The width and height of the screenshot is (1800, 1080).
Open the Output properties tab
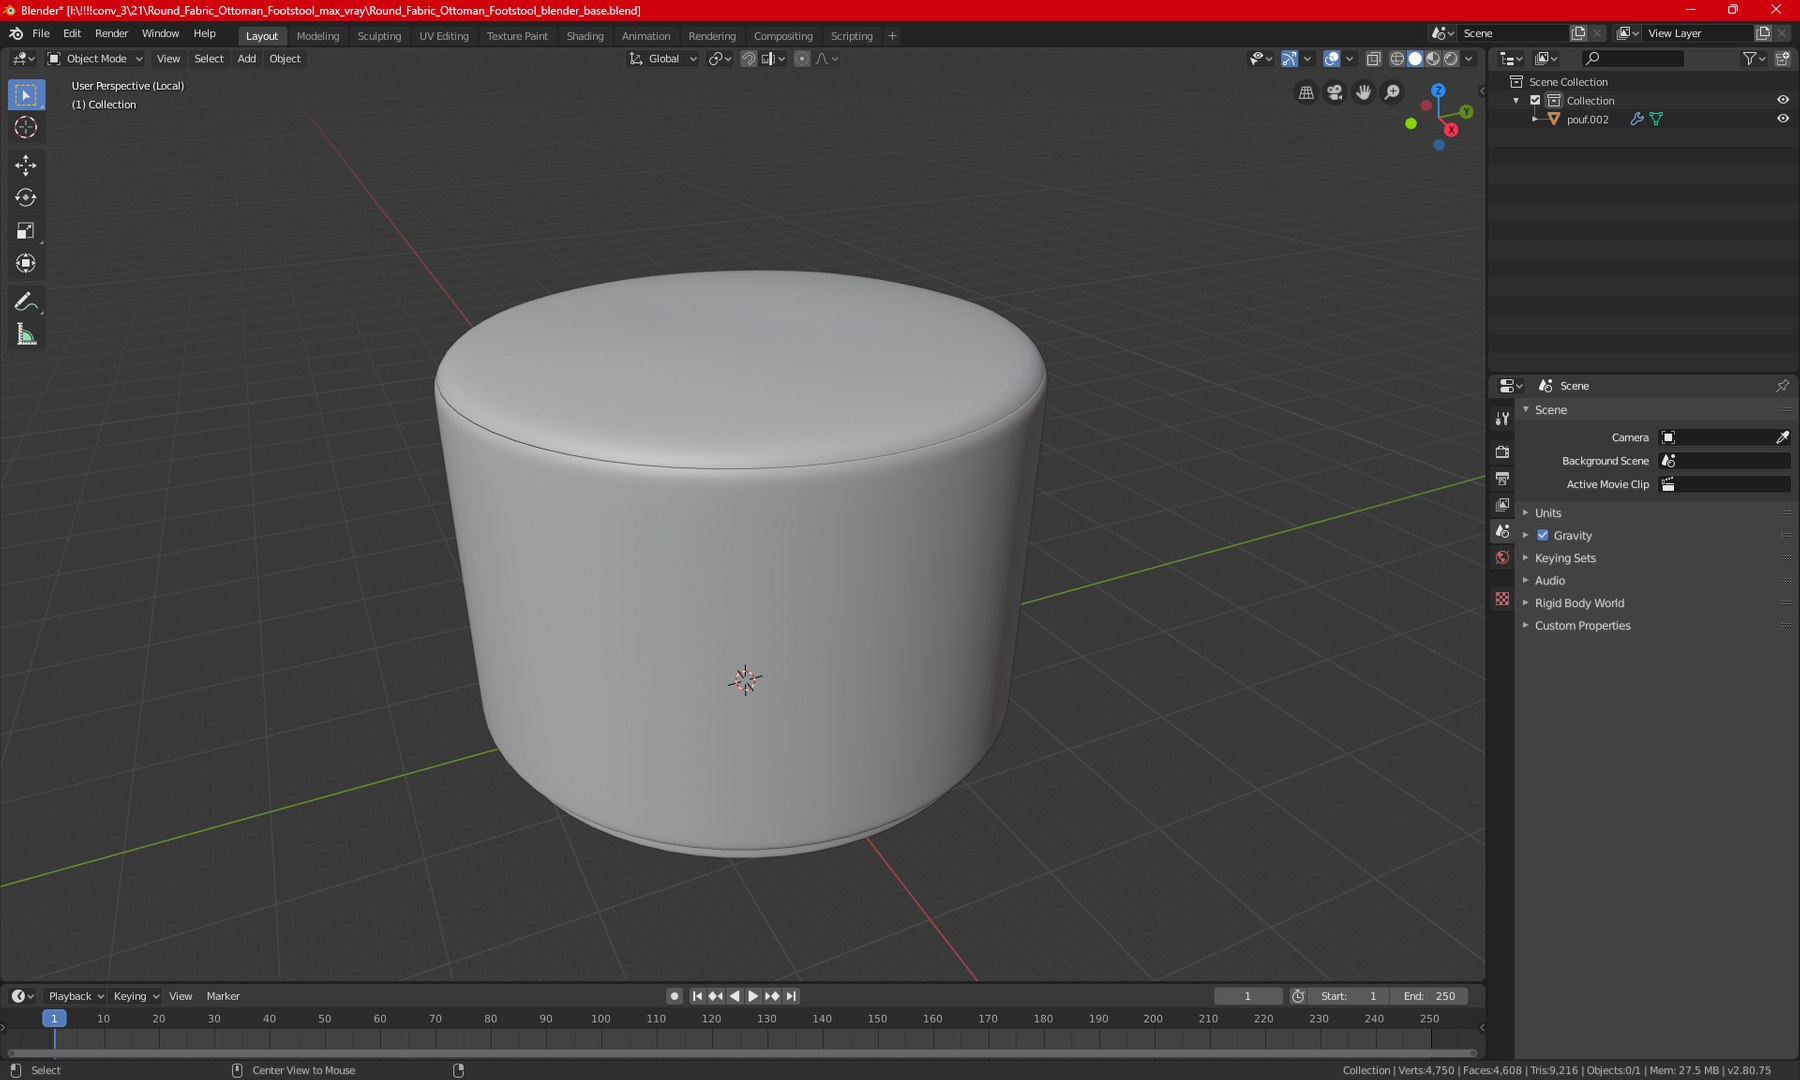[x=1502, y=478]
